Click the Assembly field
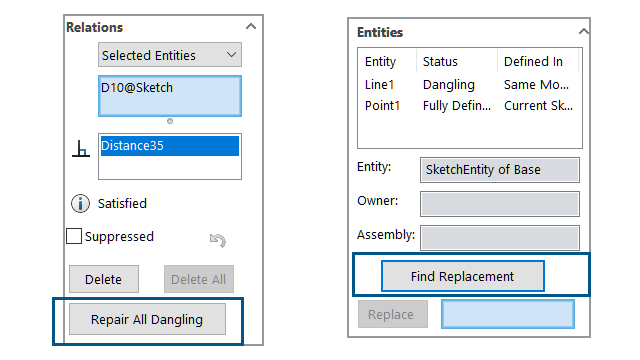This screenshot has width=640, height=360. click(500, 238)
